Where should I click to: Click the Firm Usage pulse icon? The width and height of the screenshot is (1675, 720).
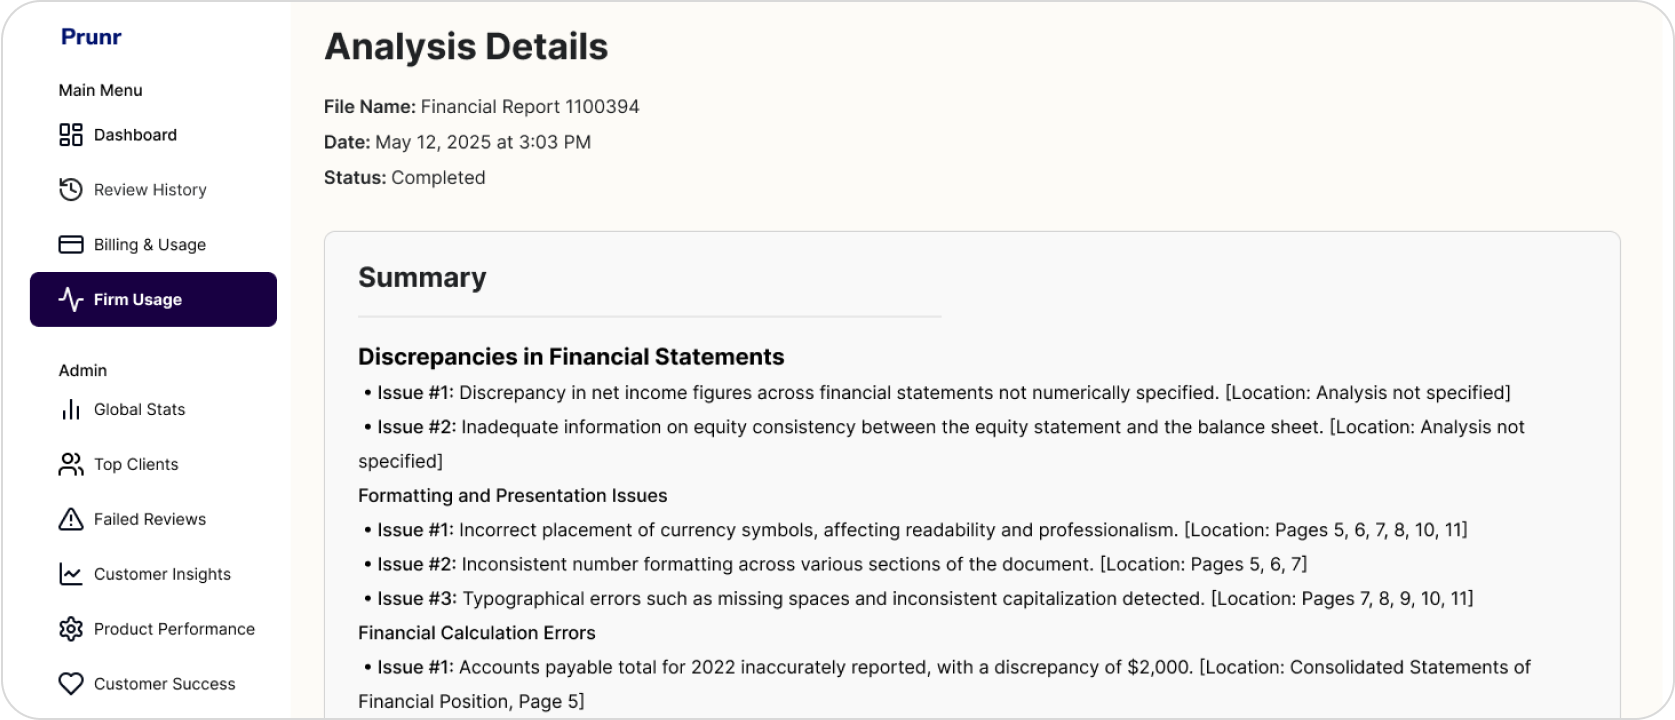[70, 300]
